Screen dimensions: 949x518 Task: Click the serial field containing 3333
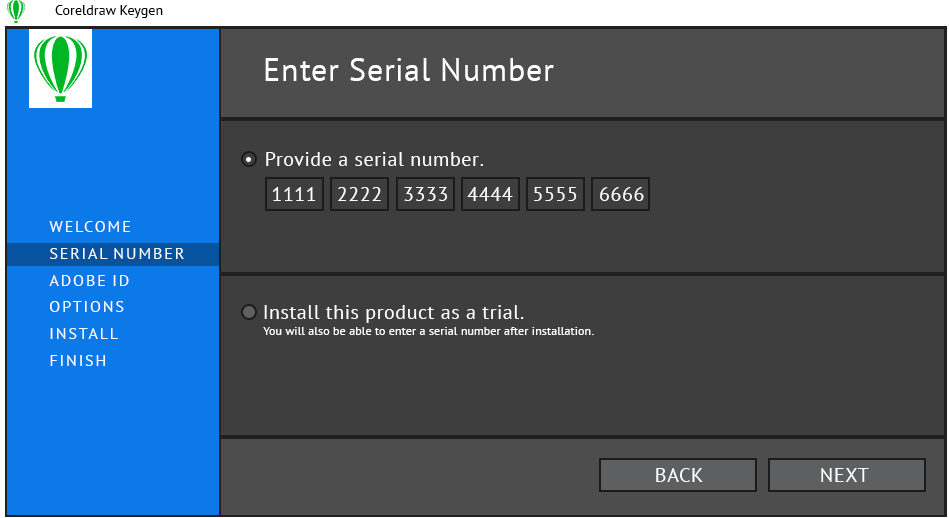click(x=425, y=194)
